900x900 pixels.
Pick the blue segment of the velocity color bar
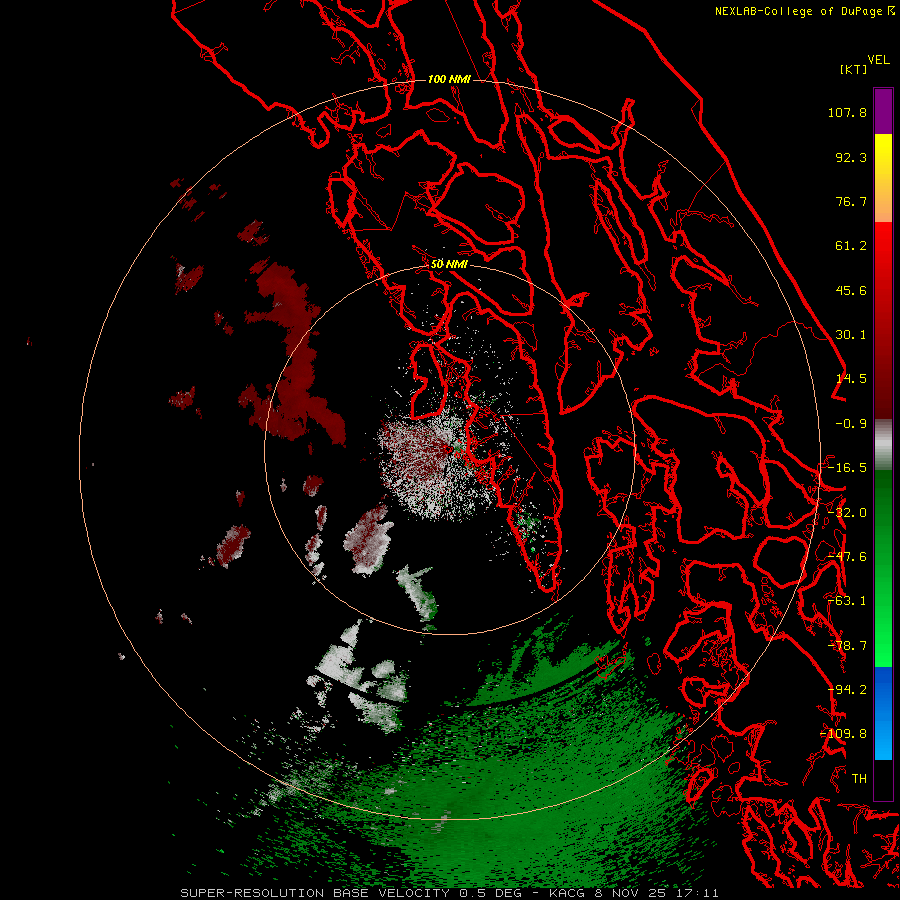tap(883, 713)
